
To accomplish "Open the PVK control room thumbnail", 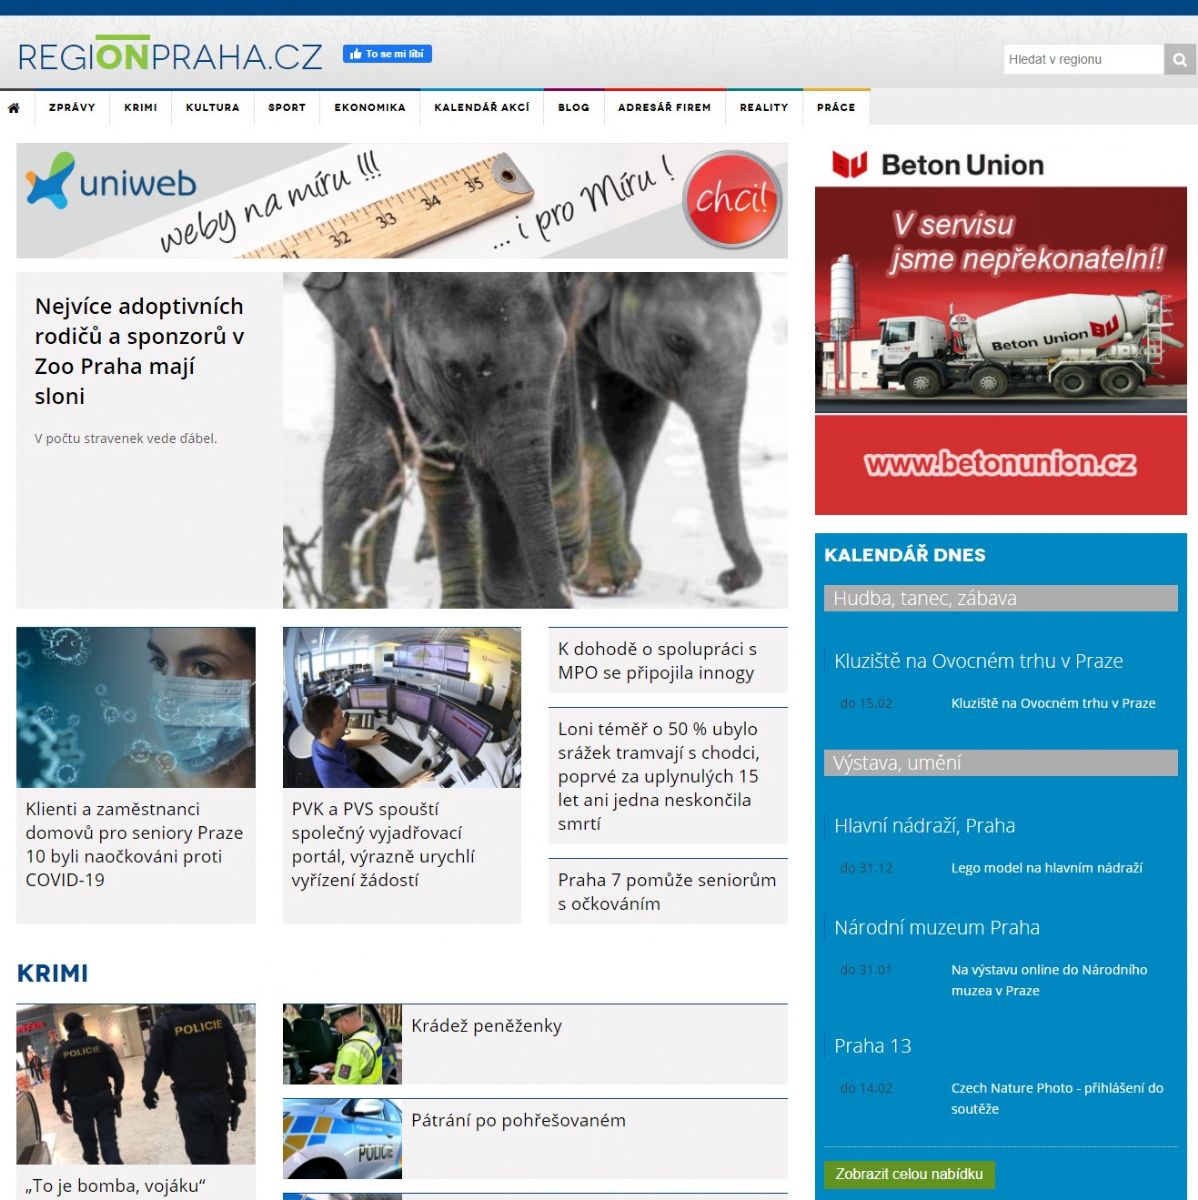I will tap(402, 707).
